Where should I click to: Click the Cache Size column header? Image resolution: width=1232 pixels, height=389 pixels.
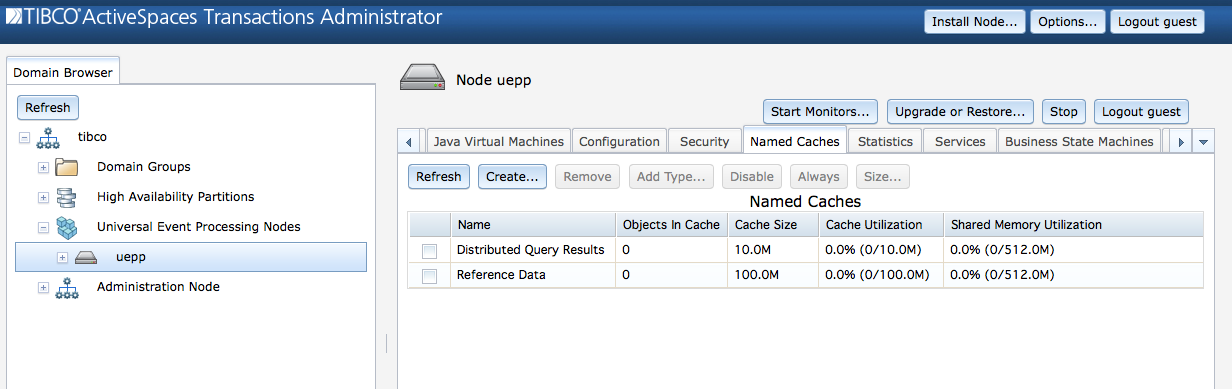[x=773, y=225]
